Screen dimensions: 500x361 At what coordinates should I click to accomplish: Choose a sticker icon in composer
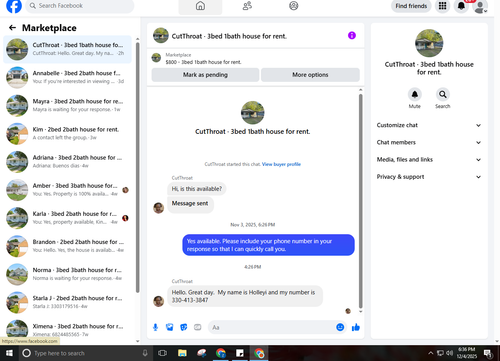(184, 327)
